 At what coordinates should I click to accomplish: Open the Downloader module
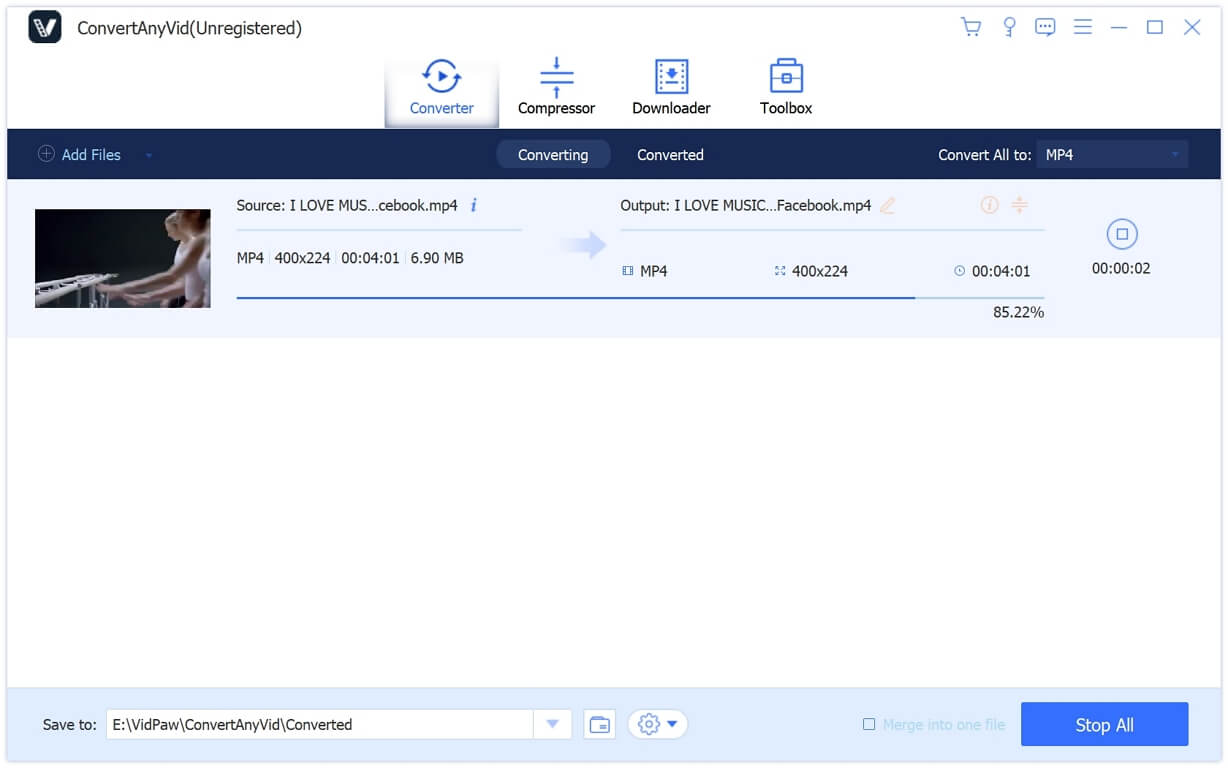[x=671, y=88]
